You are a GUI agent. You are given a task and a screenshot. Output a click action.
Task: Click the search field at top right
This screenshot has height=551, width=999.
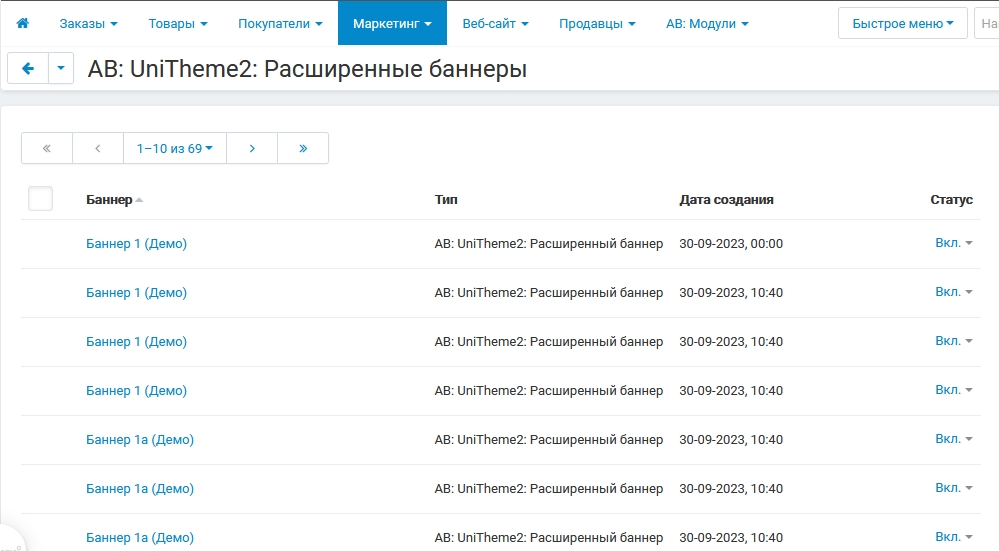coord(986,23)
